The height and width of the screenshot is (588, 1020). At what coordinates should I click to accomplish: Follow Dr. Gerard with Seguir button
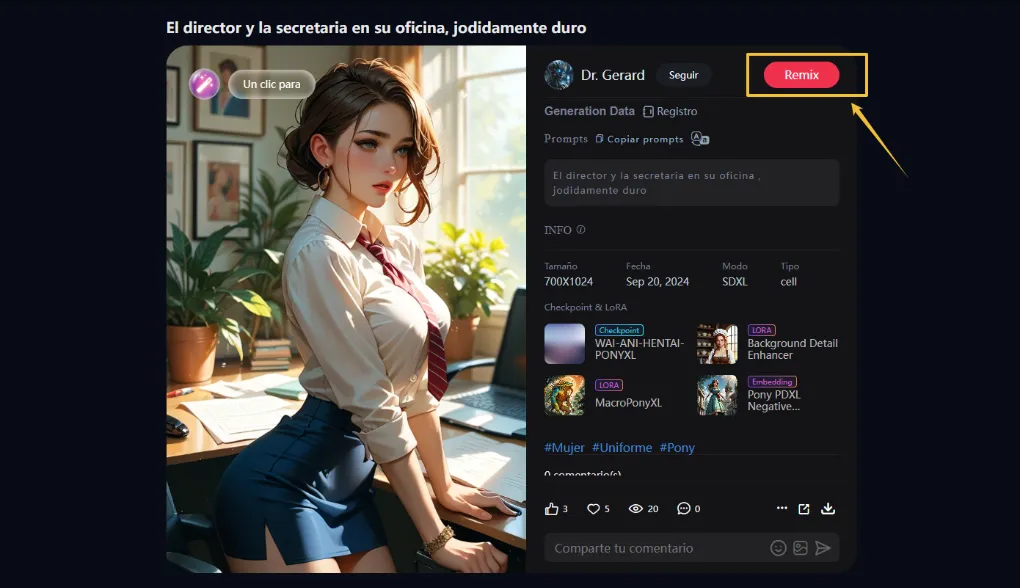click(683, 75)
